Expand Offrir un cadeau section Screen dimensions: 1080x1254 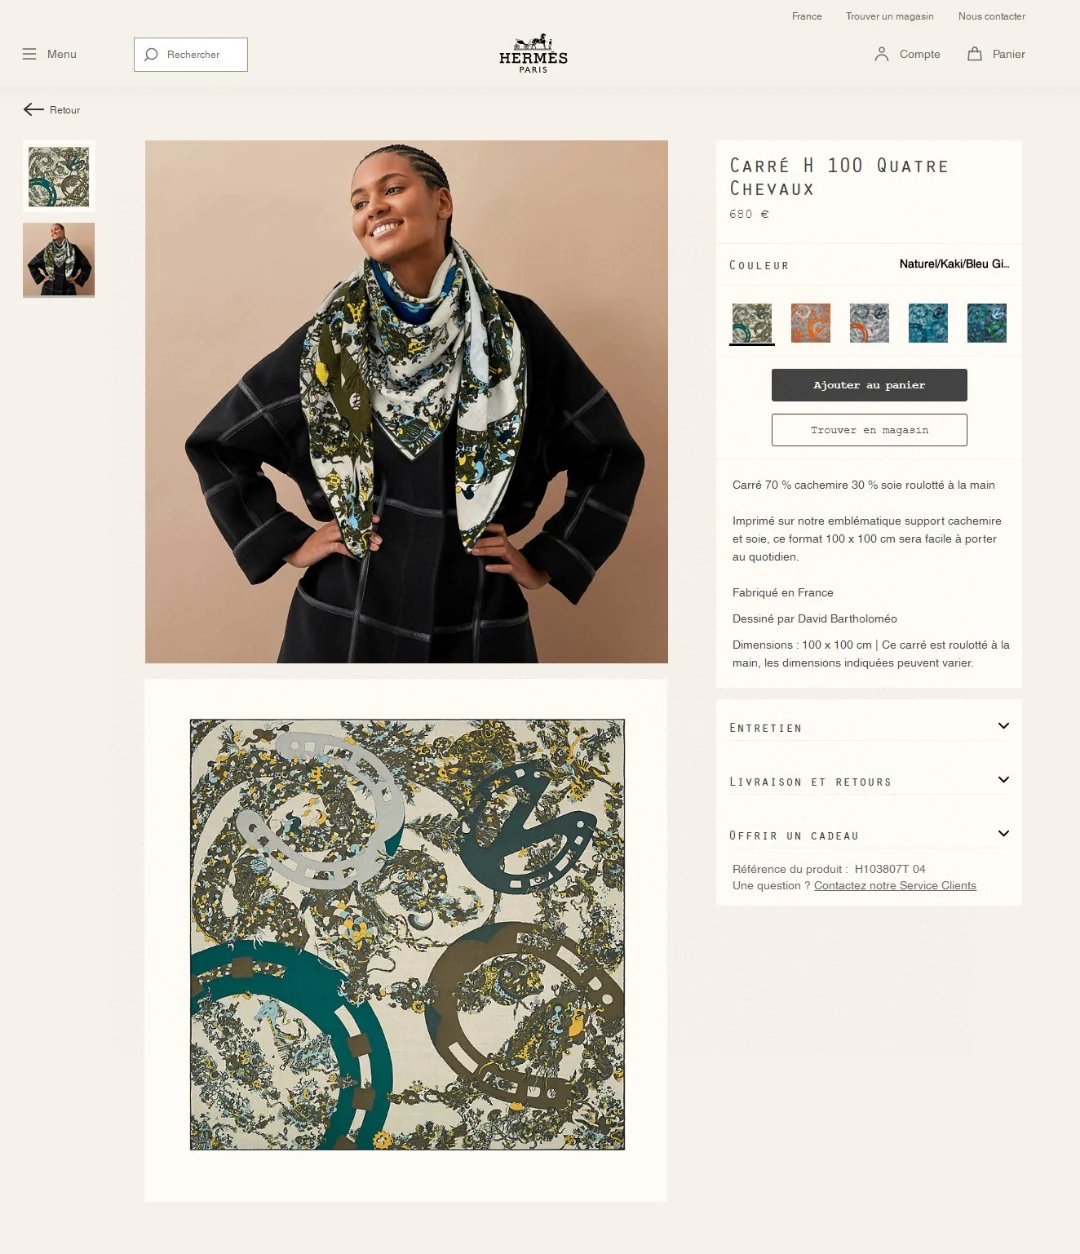(x=869, y=835)
